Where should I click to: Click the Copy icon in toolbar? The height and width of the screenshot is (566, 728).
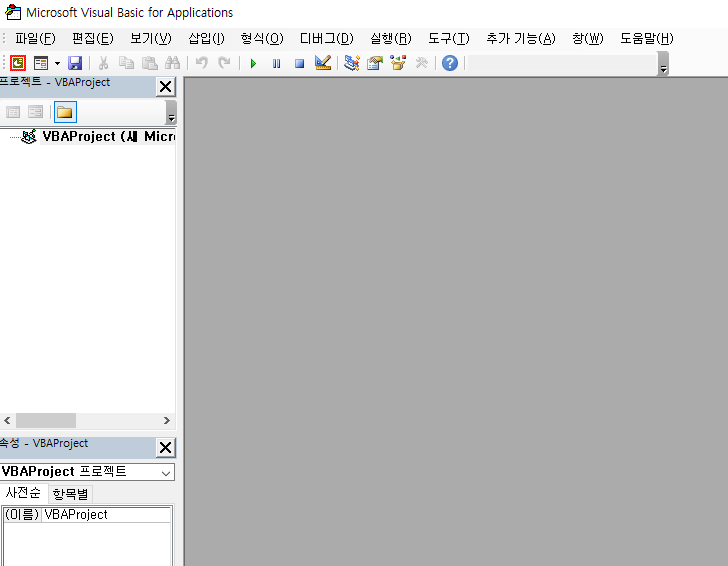pyautogui.click(x=126, y=63)
